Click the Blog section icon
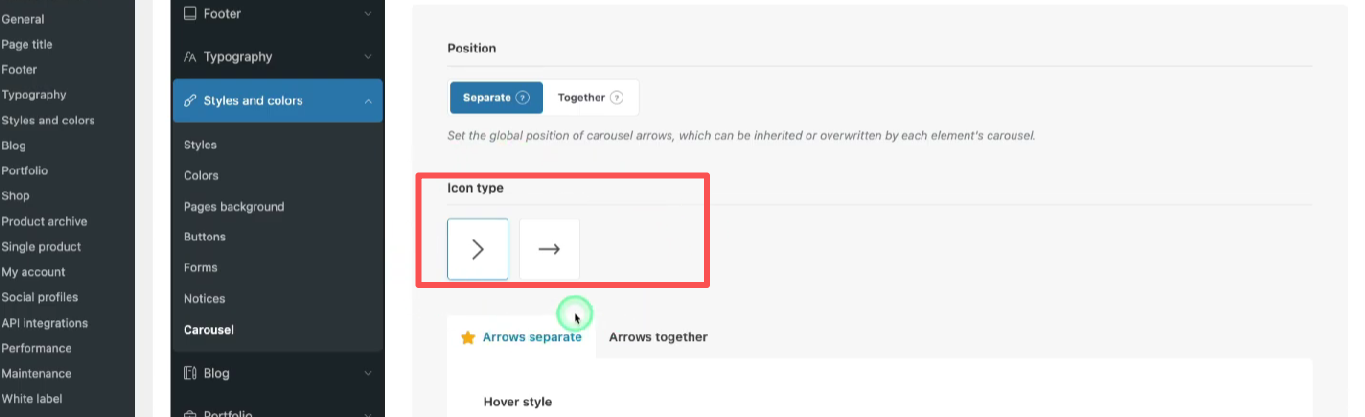1365x417 pixels. pyautogui.click(x=190, y=373)
